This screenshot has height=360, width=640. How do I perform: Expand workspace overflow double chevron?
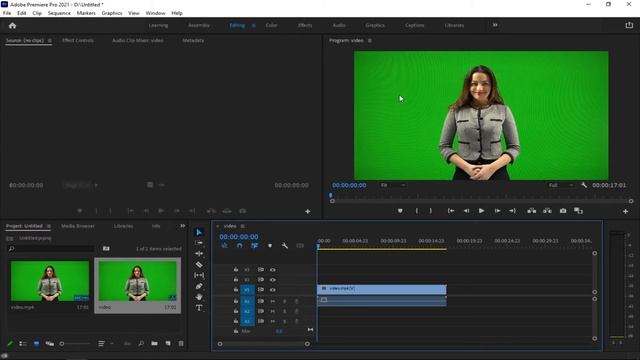(x=495, y=25)
